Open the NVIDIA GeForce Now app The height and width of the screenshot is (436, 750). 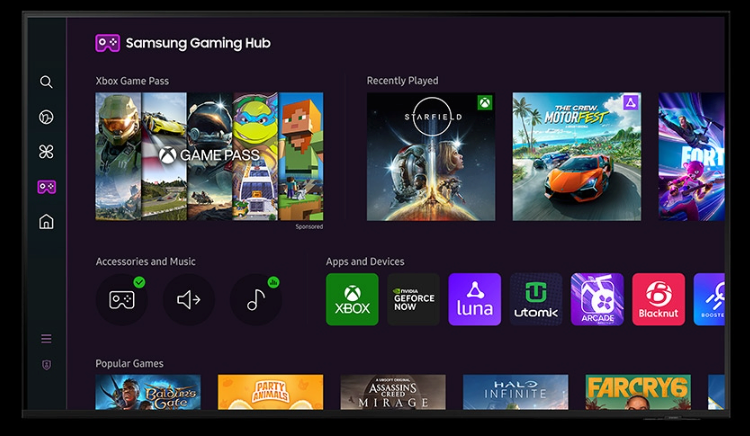[x=413, y=299]
